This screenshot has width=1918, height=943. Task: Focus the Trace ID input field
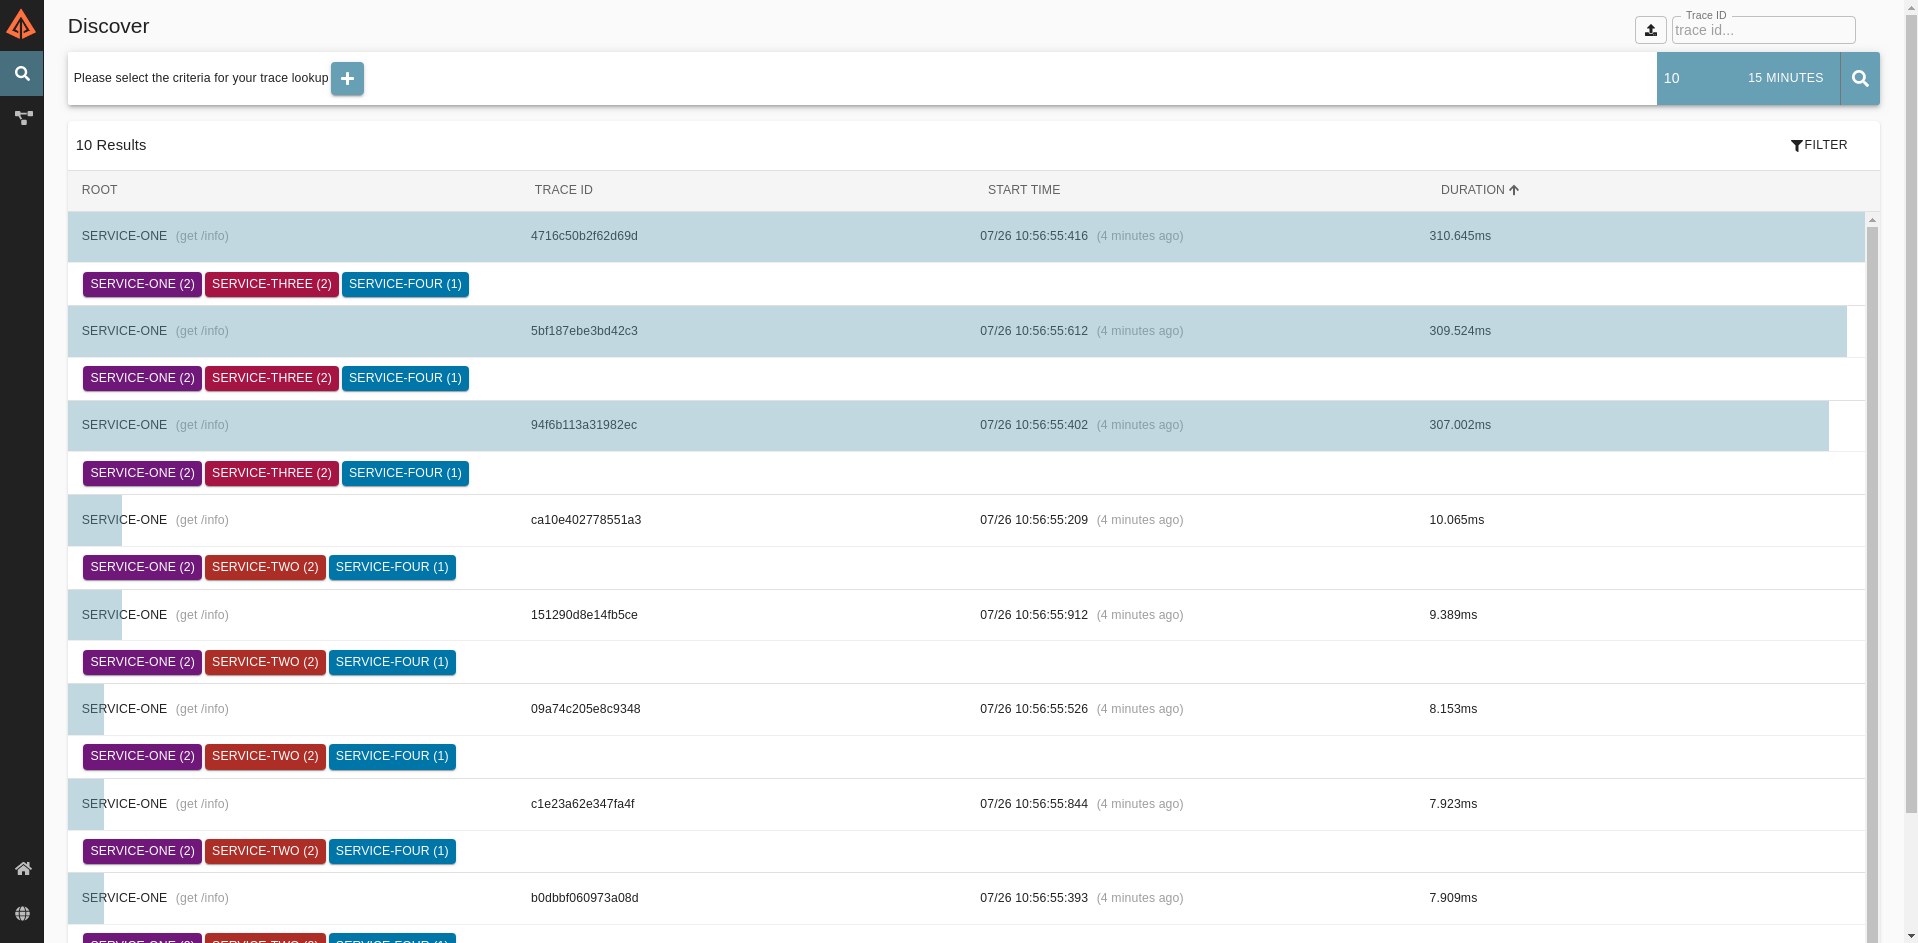pyautogui.click(x=1763, y=30)
